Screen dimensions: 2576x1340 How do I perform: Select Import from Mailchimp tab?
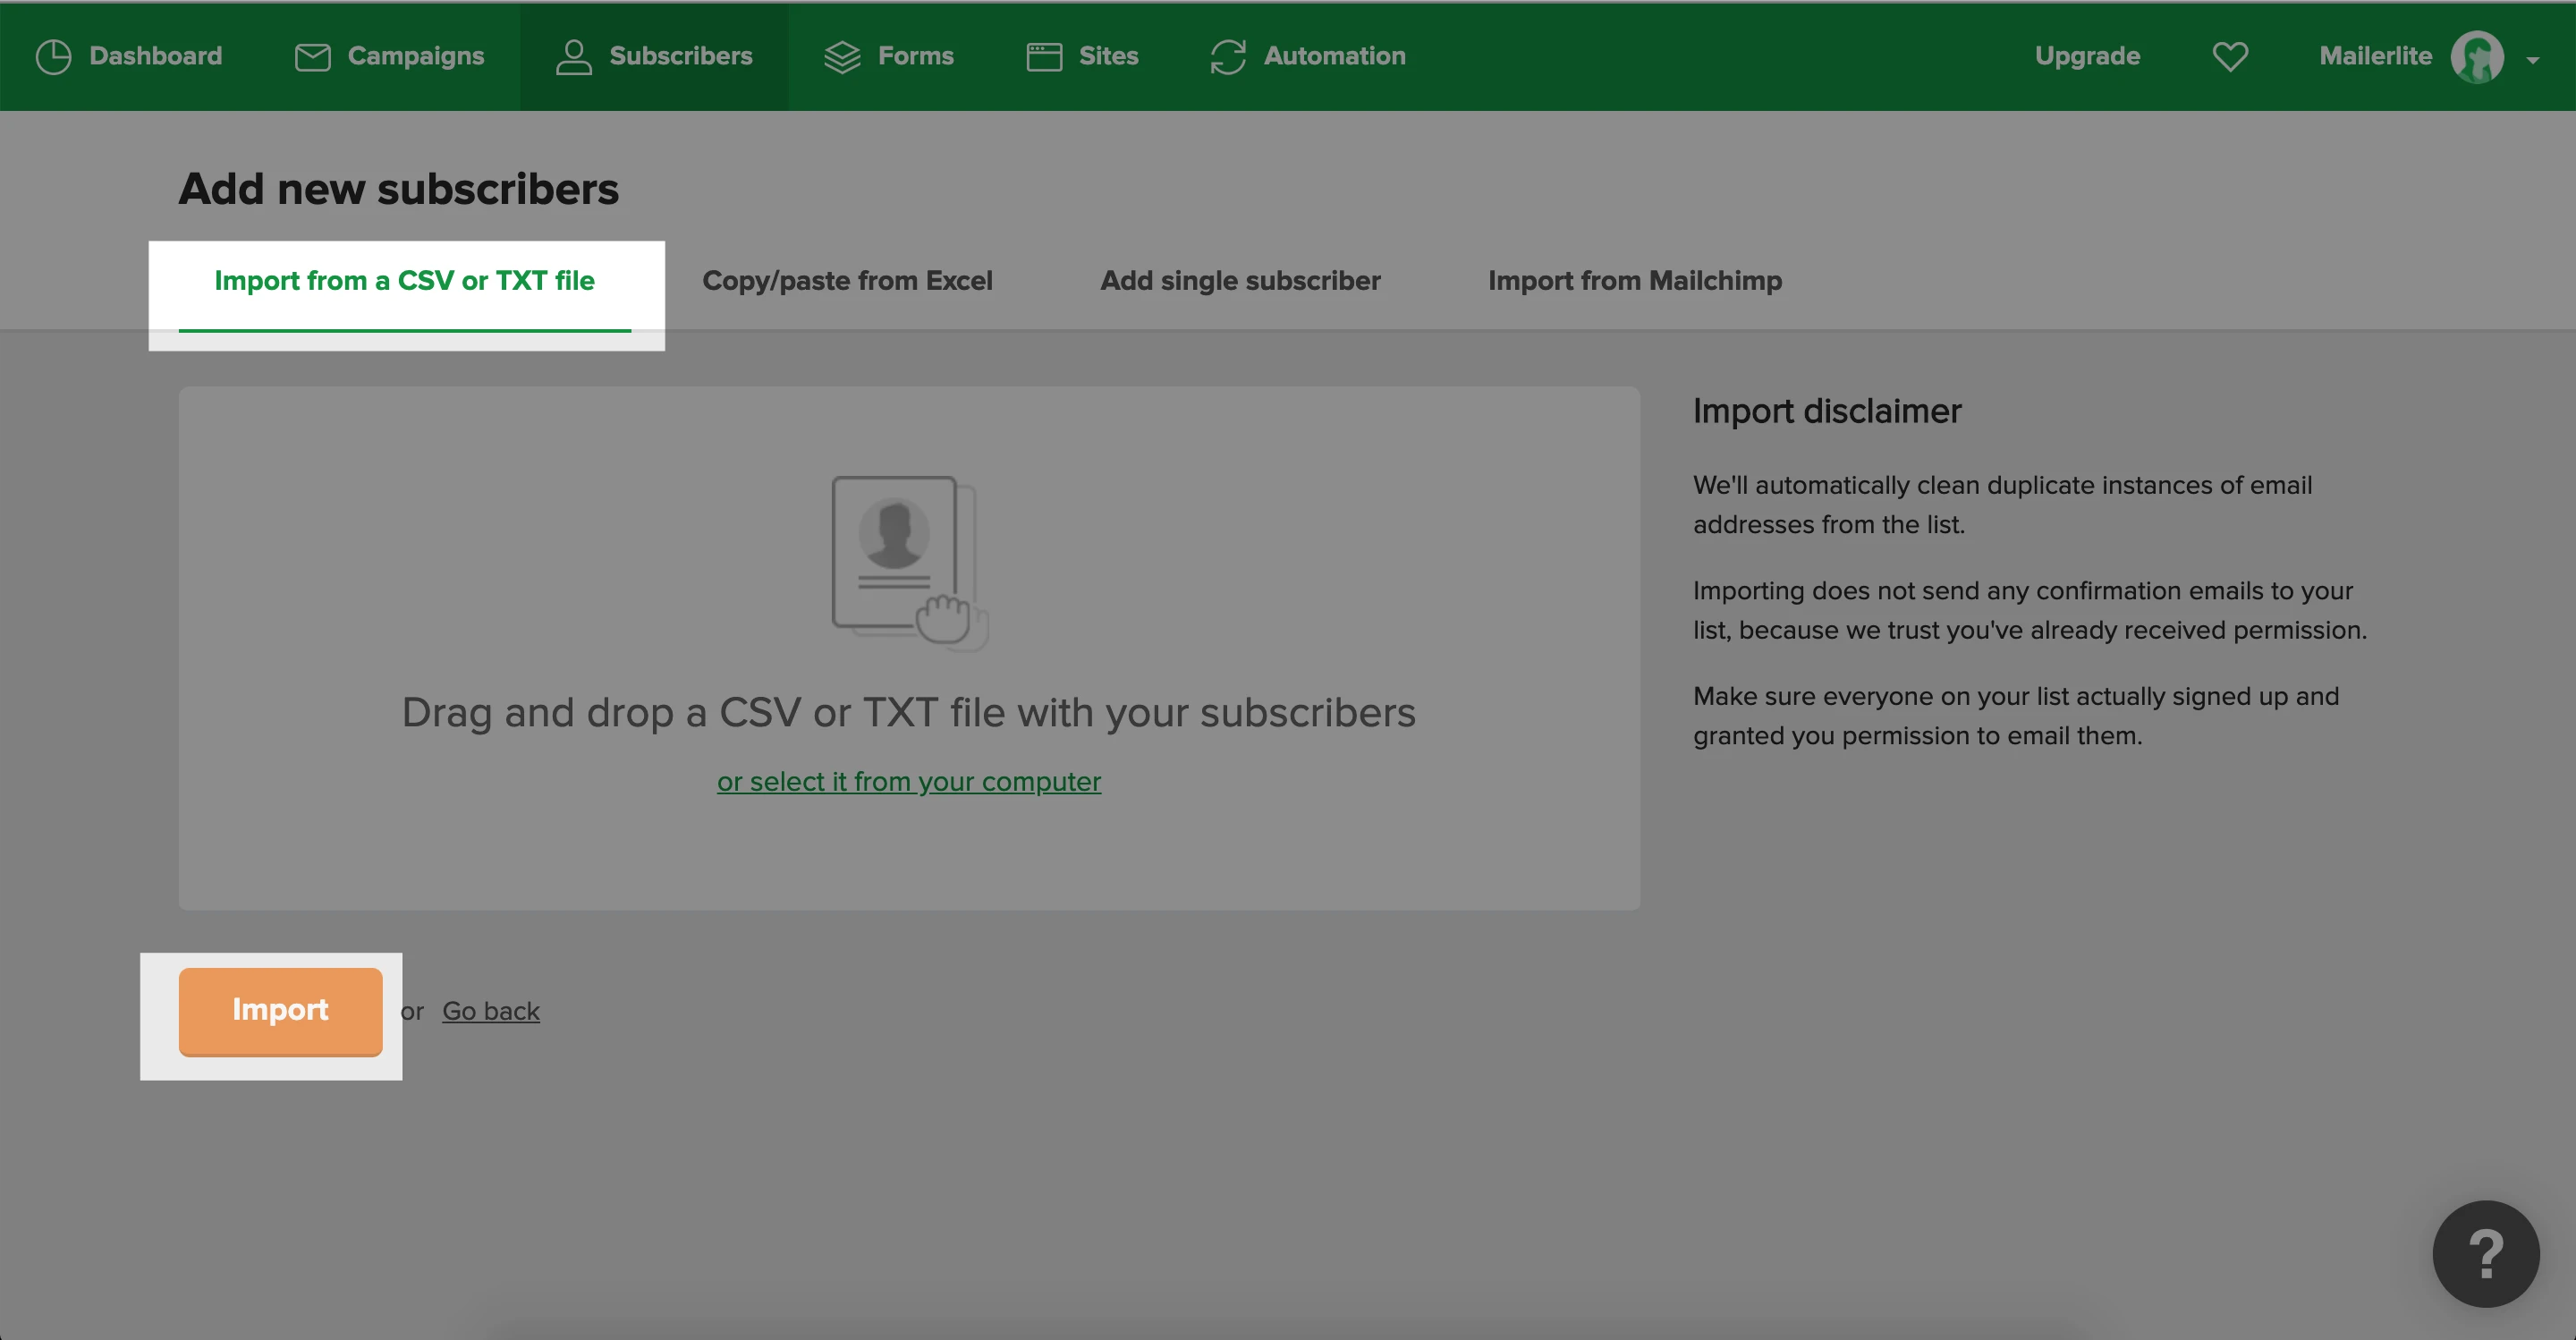click(x=1634, y=281)
